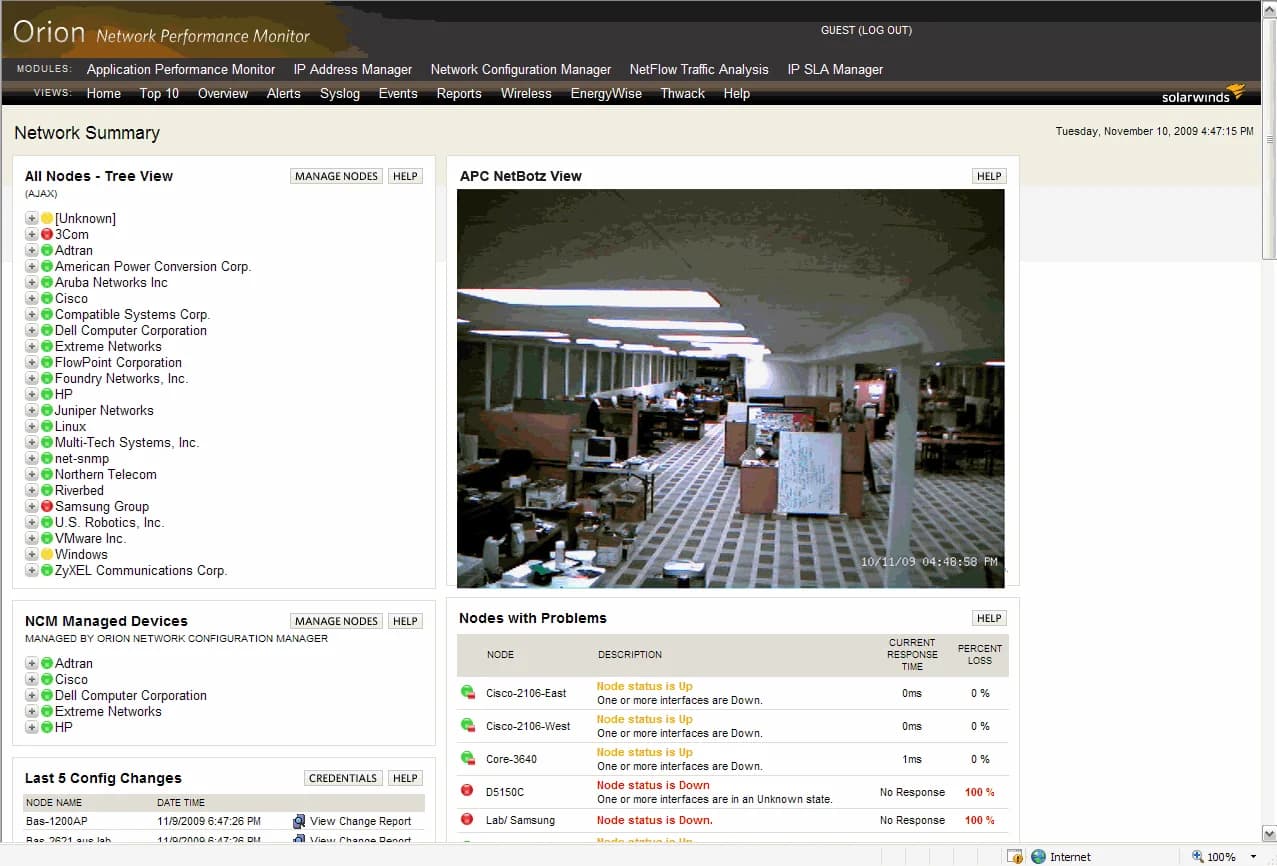The image size is (1277, 866).
Task: Open View Change Report for Bas-1200AP
Action: (361, 821)
